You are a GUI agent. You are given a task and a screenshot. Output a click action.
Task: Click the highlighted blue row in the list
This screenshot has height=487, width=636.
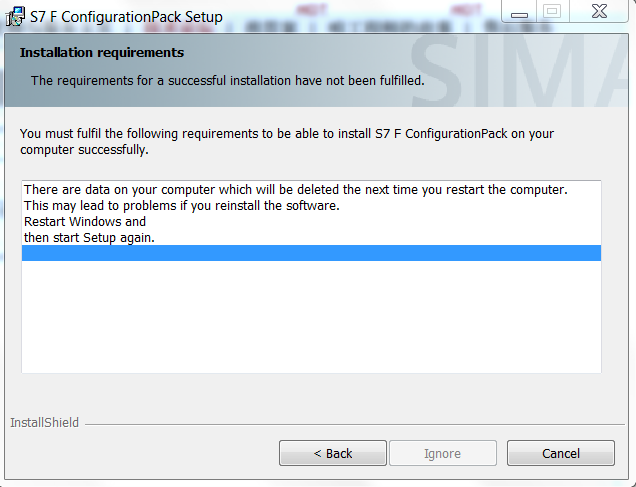coord(311,253)
